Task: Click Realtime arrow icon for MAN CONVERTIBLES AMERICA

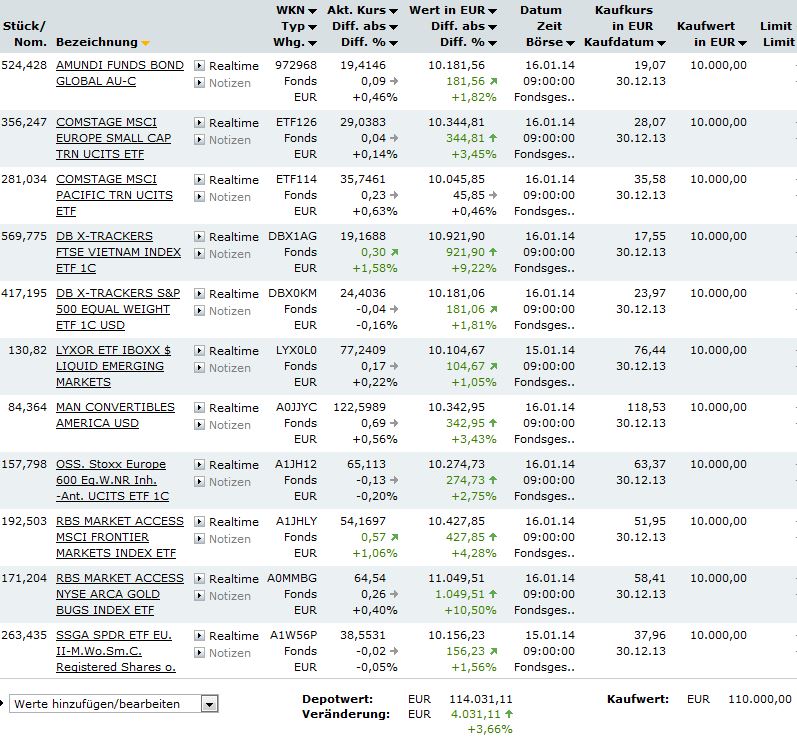Action: pos(199,407)
